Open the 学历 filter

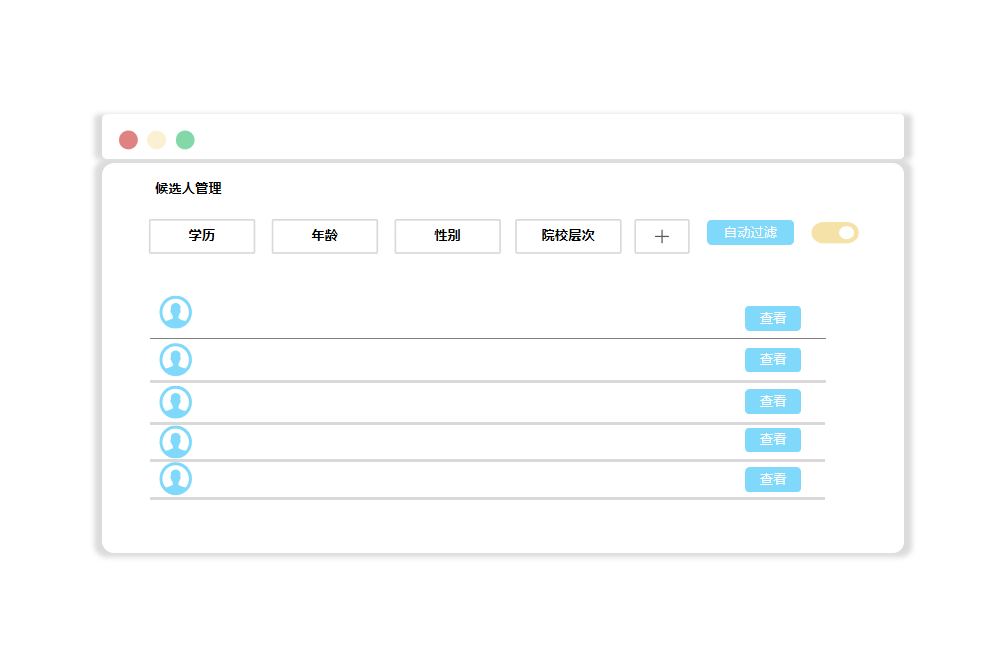click(202, 236)
